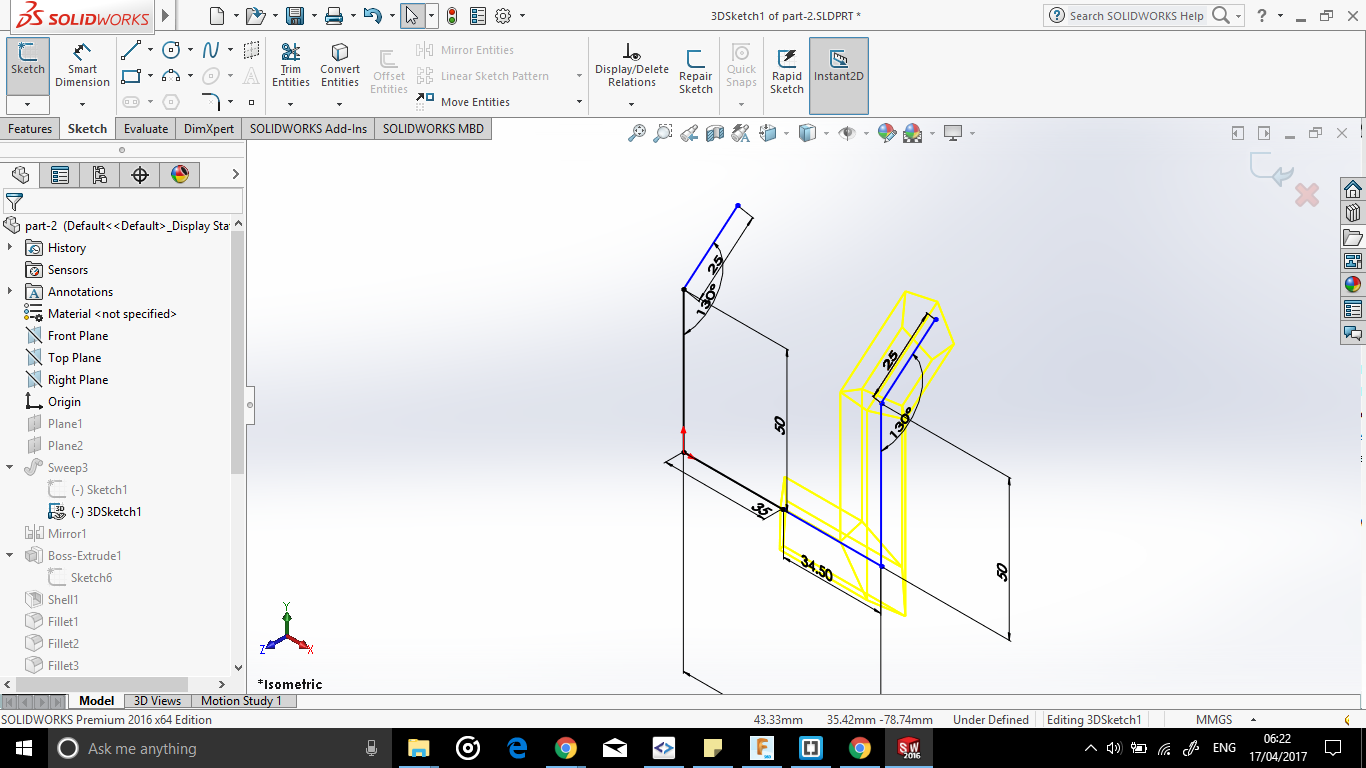Select the Trim Entities tool
1366x768 pixels.
coord(291,66)
